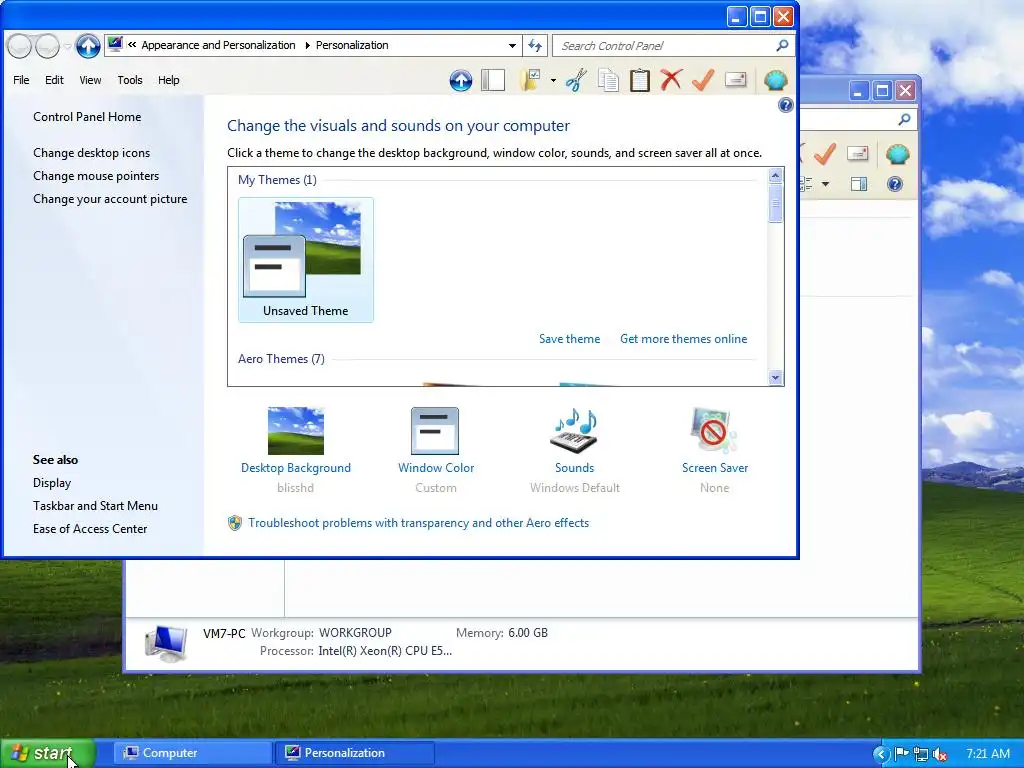Switch to the Computer taskbar button

tap(193, 753)
